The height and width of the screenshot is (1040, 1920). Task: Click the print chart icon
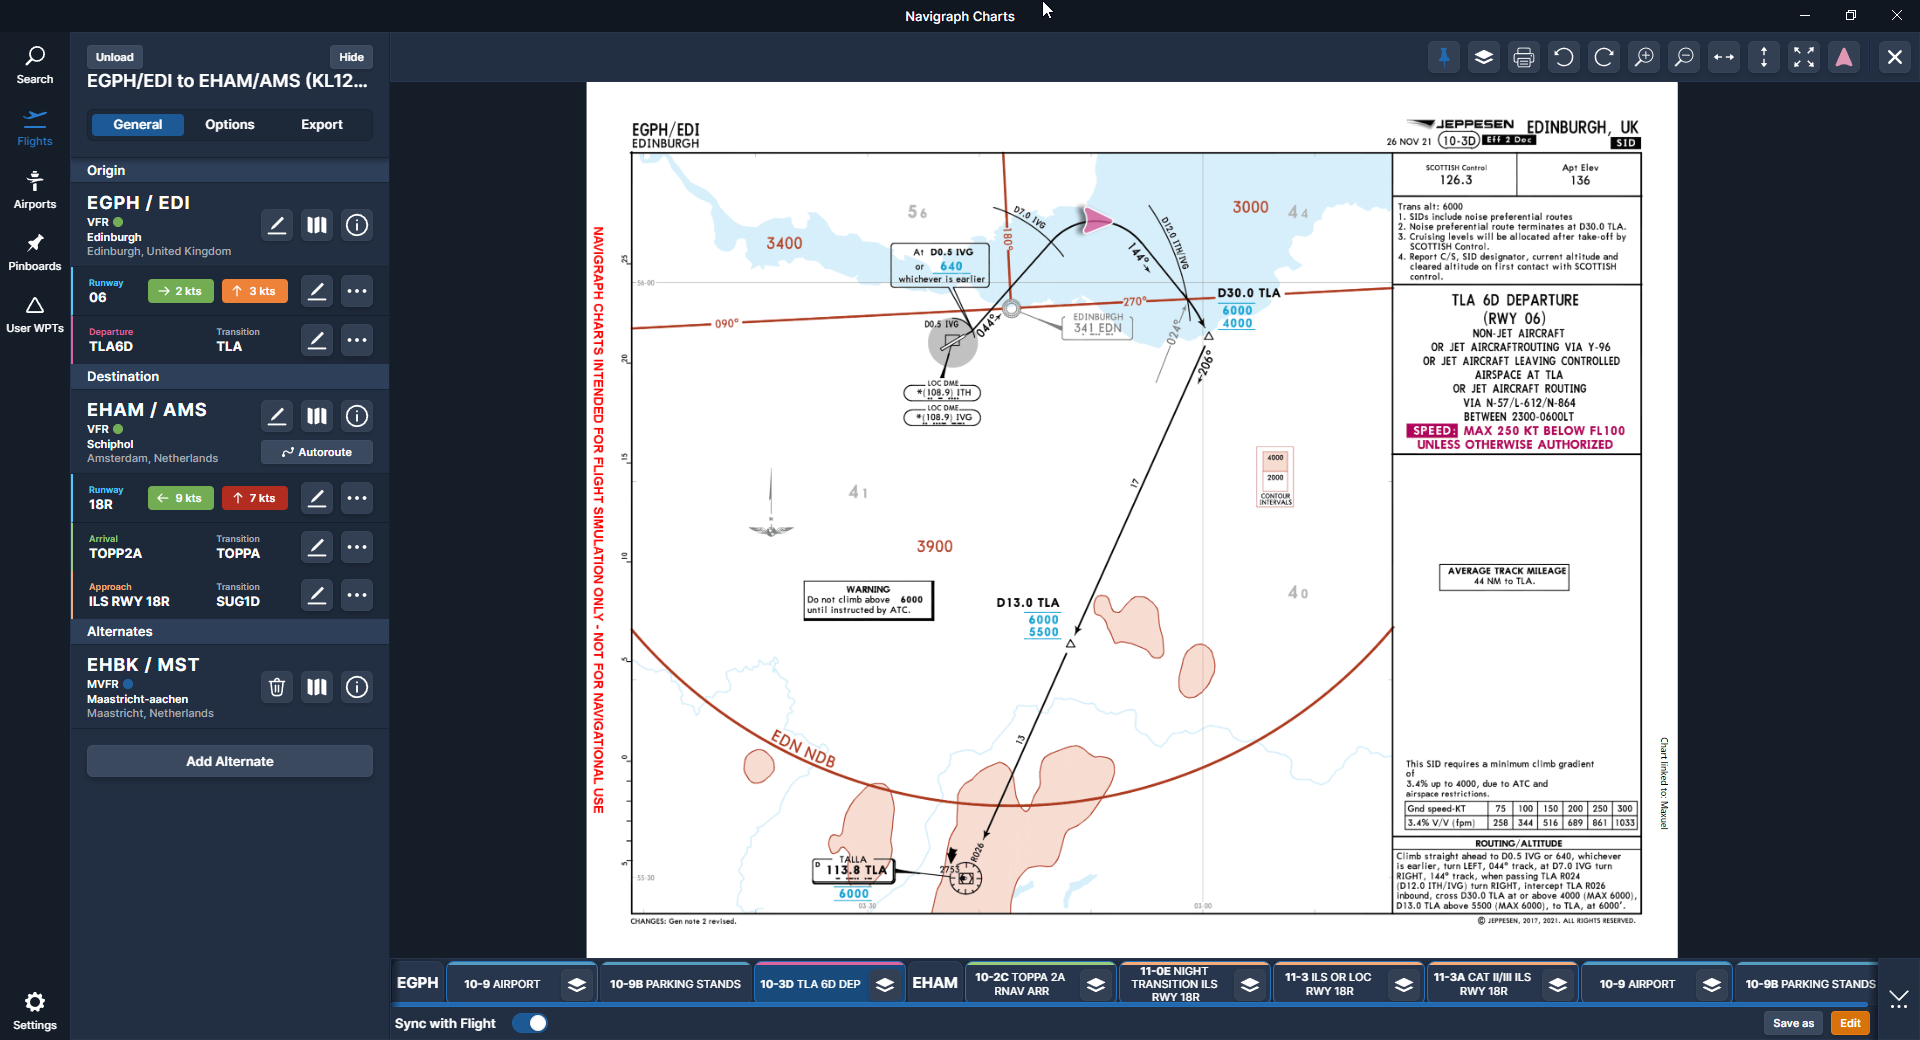1524,58
